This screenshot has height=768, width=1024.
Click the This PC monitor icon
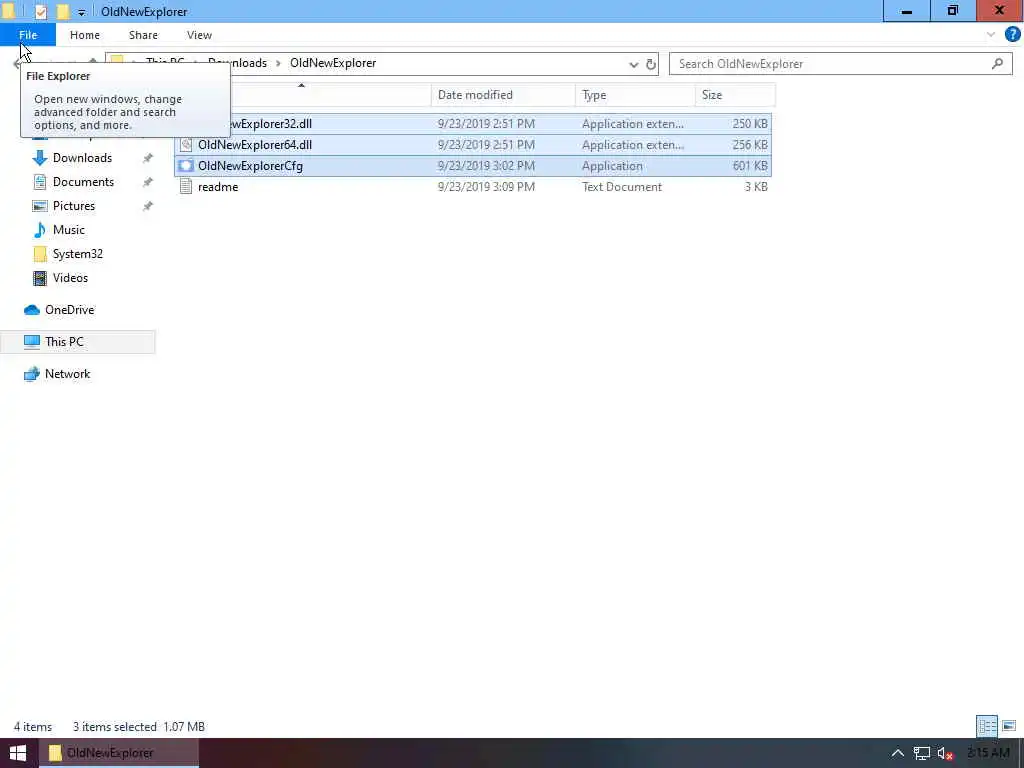32,342
